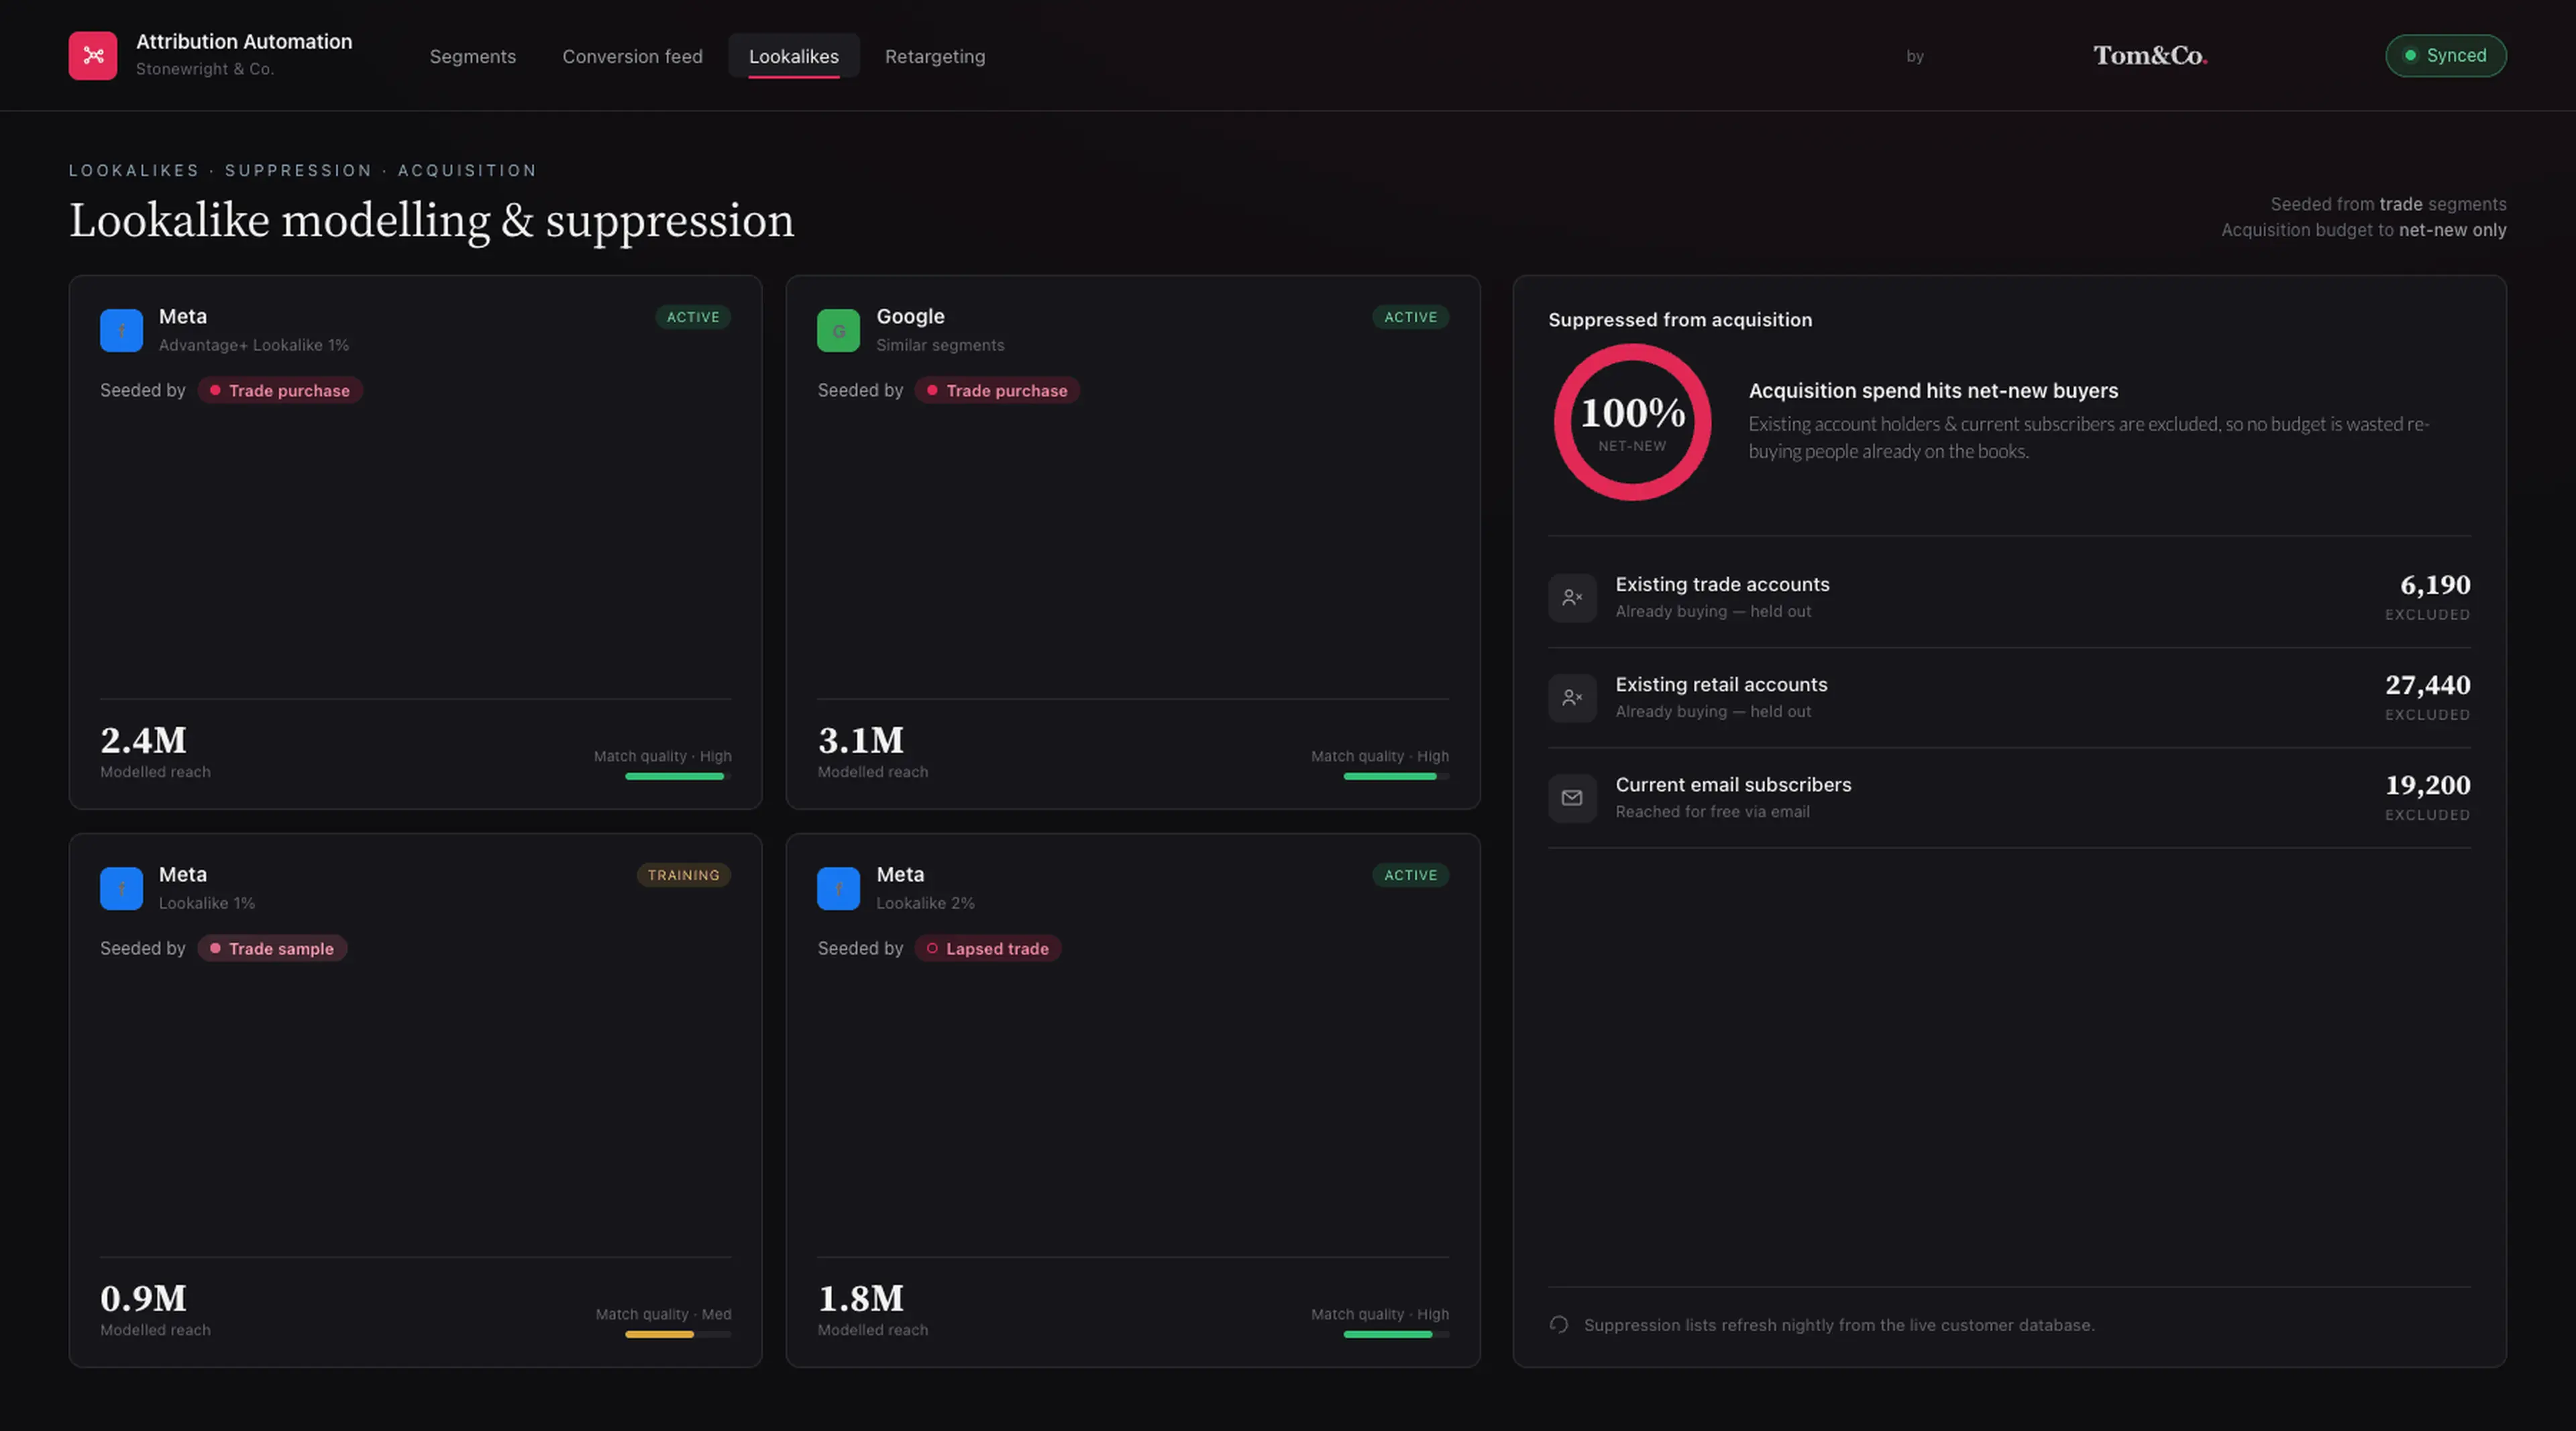2576x1431 pixels.
Task: Click Meta icon on Advantage+ Lookalike card
Action: [x=121, y=330]
